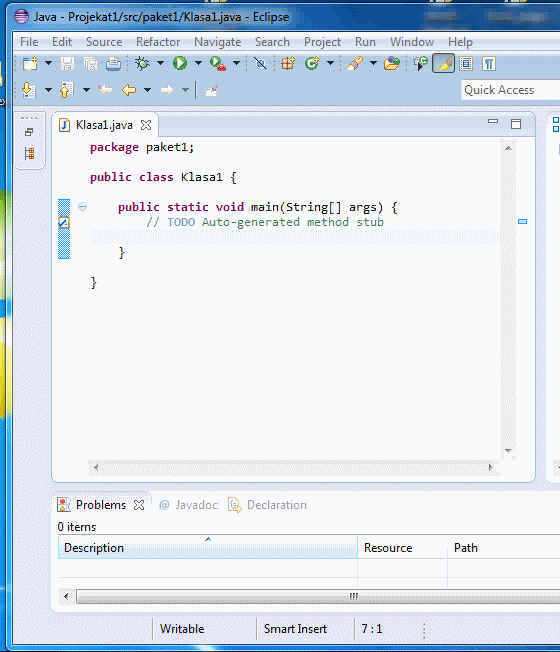Click the Next Annotation arrow icon
The height and width of the screenshot is (652, 560).
[28, 90]
